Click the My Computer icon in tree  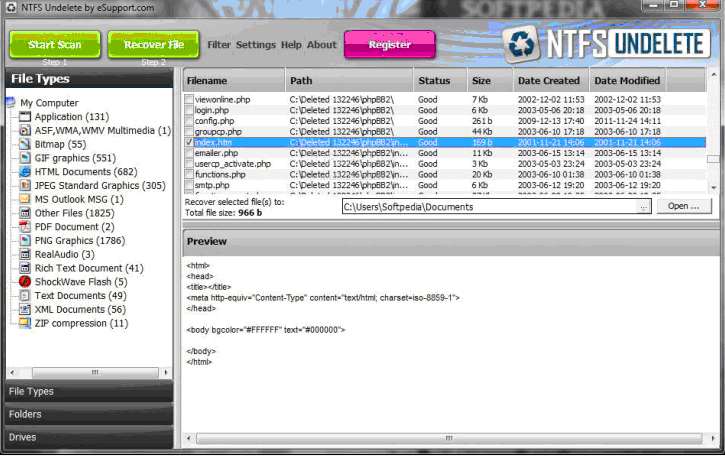pyautogui.click(x=11, y=102)
